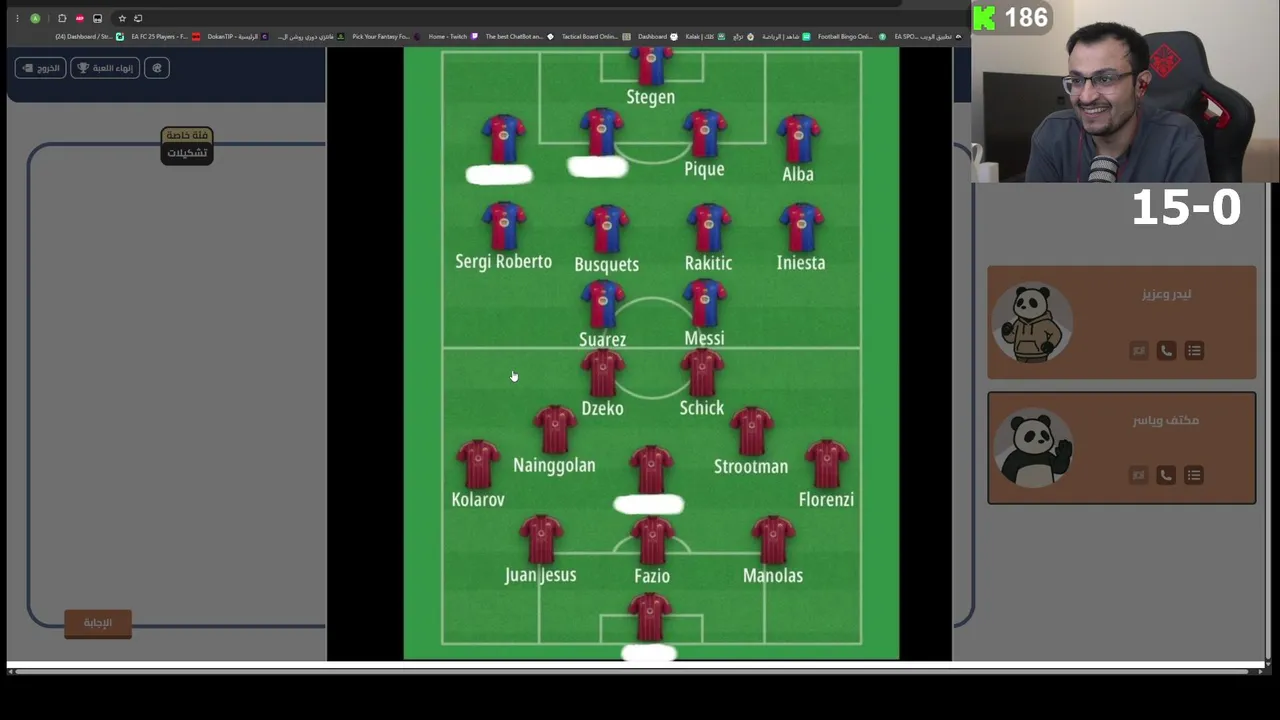This screenshot has width=1280, height=720.
Task: Click the green K logo viewer count
Action: pos(1010,17)
